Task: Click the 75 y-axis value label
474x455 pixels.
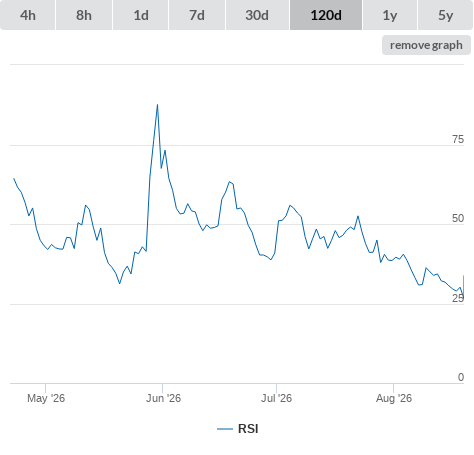Action: 458,139
